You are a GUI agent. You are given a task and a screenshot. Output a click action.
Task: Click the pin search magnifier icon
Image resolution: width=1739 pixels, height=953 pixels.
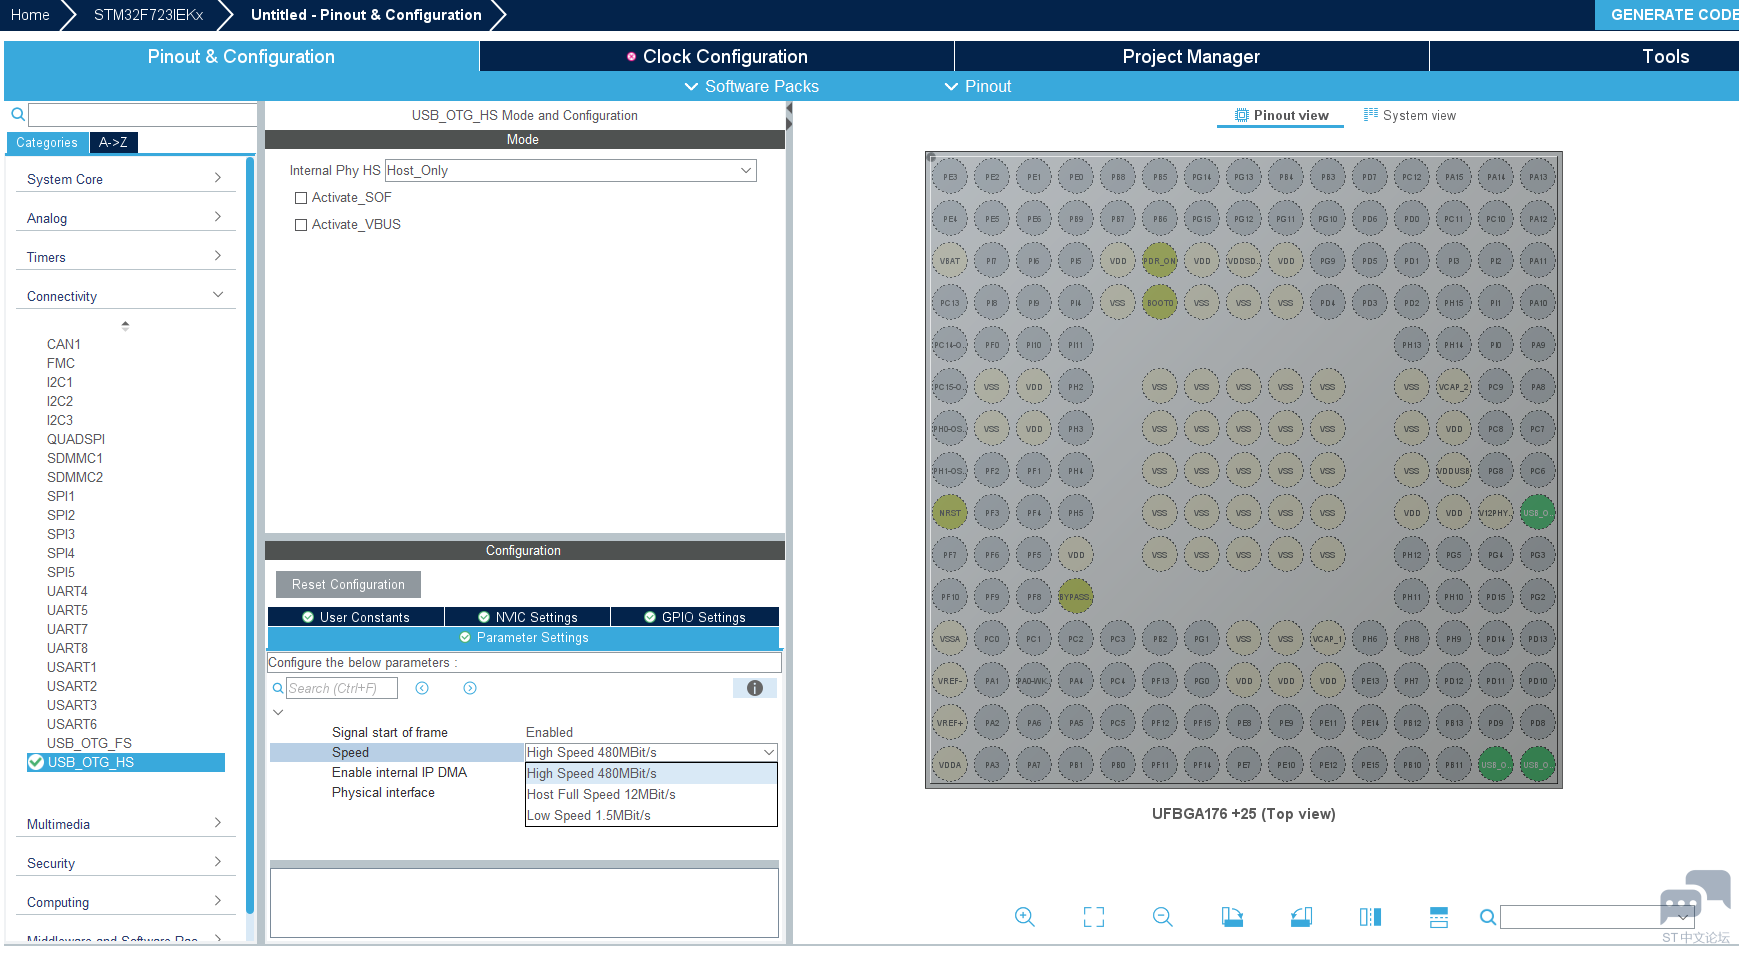pos(1488,917)
